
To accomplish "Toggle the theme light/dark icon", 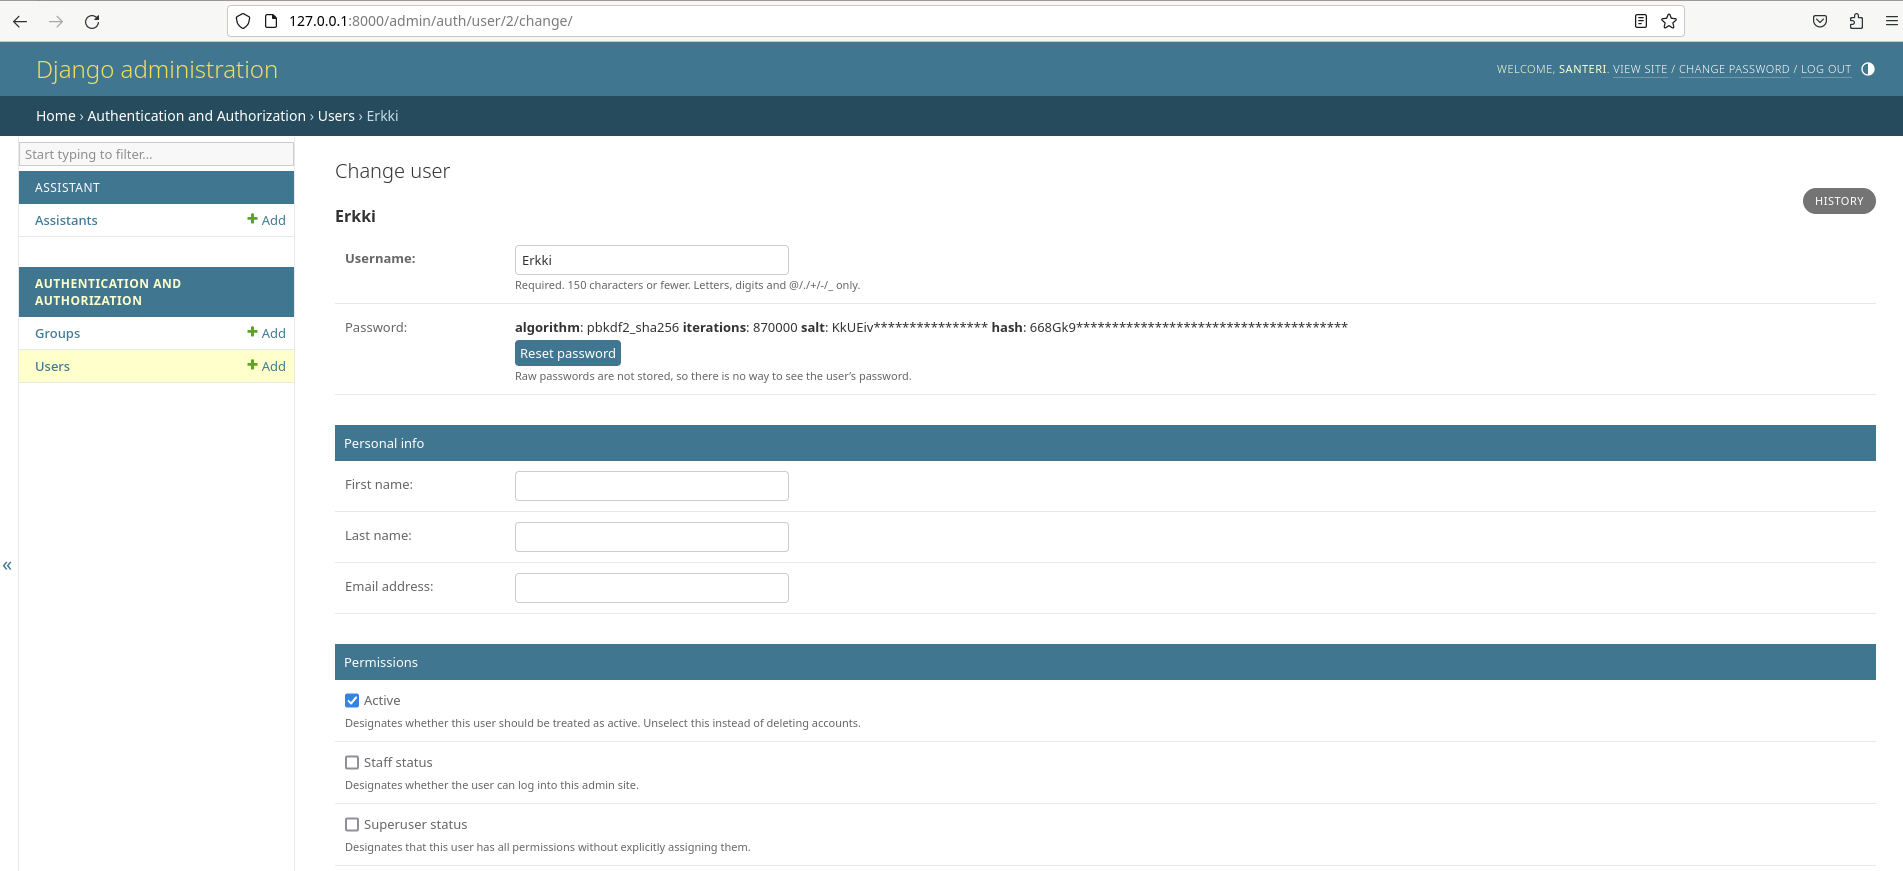I will [1868, 69].
